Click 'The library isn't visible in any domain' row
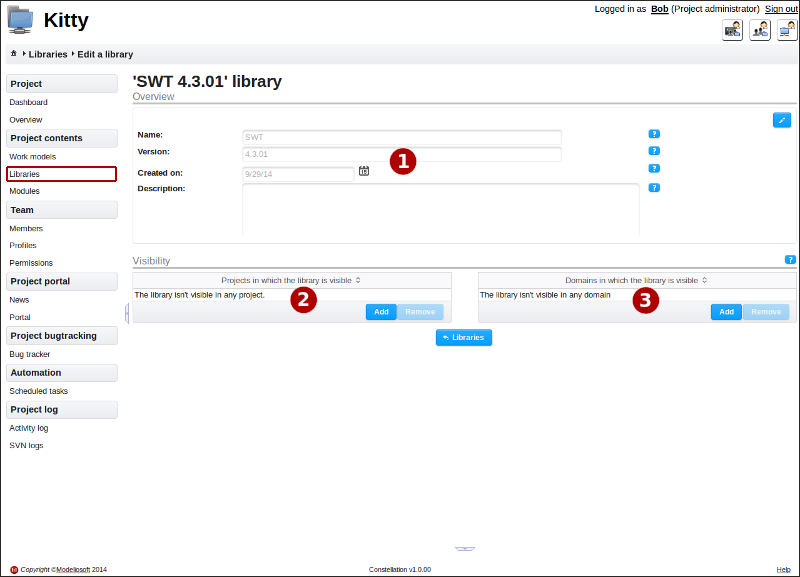Viewport: 800px width, 577px height. (x=637, y=295)
